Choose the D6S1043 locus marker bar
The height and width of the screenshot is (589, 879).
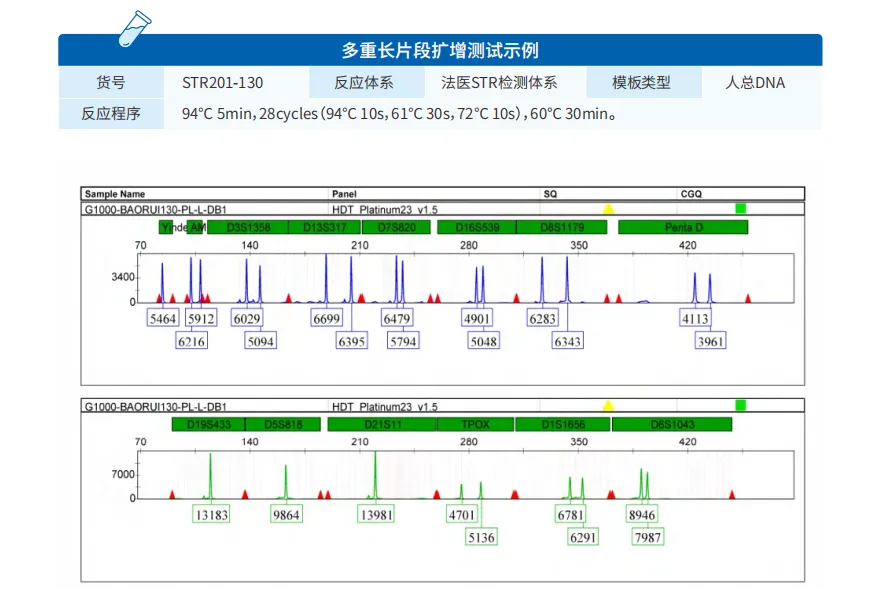pyautogui.click(x=672, y=425)
